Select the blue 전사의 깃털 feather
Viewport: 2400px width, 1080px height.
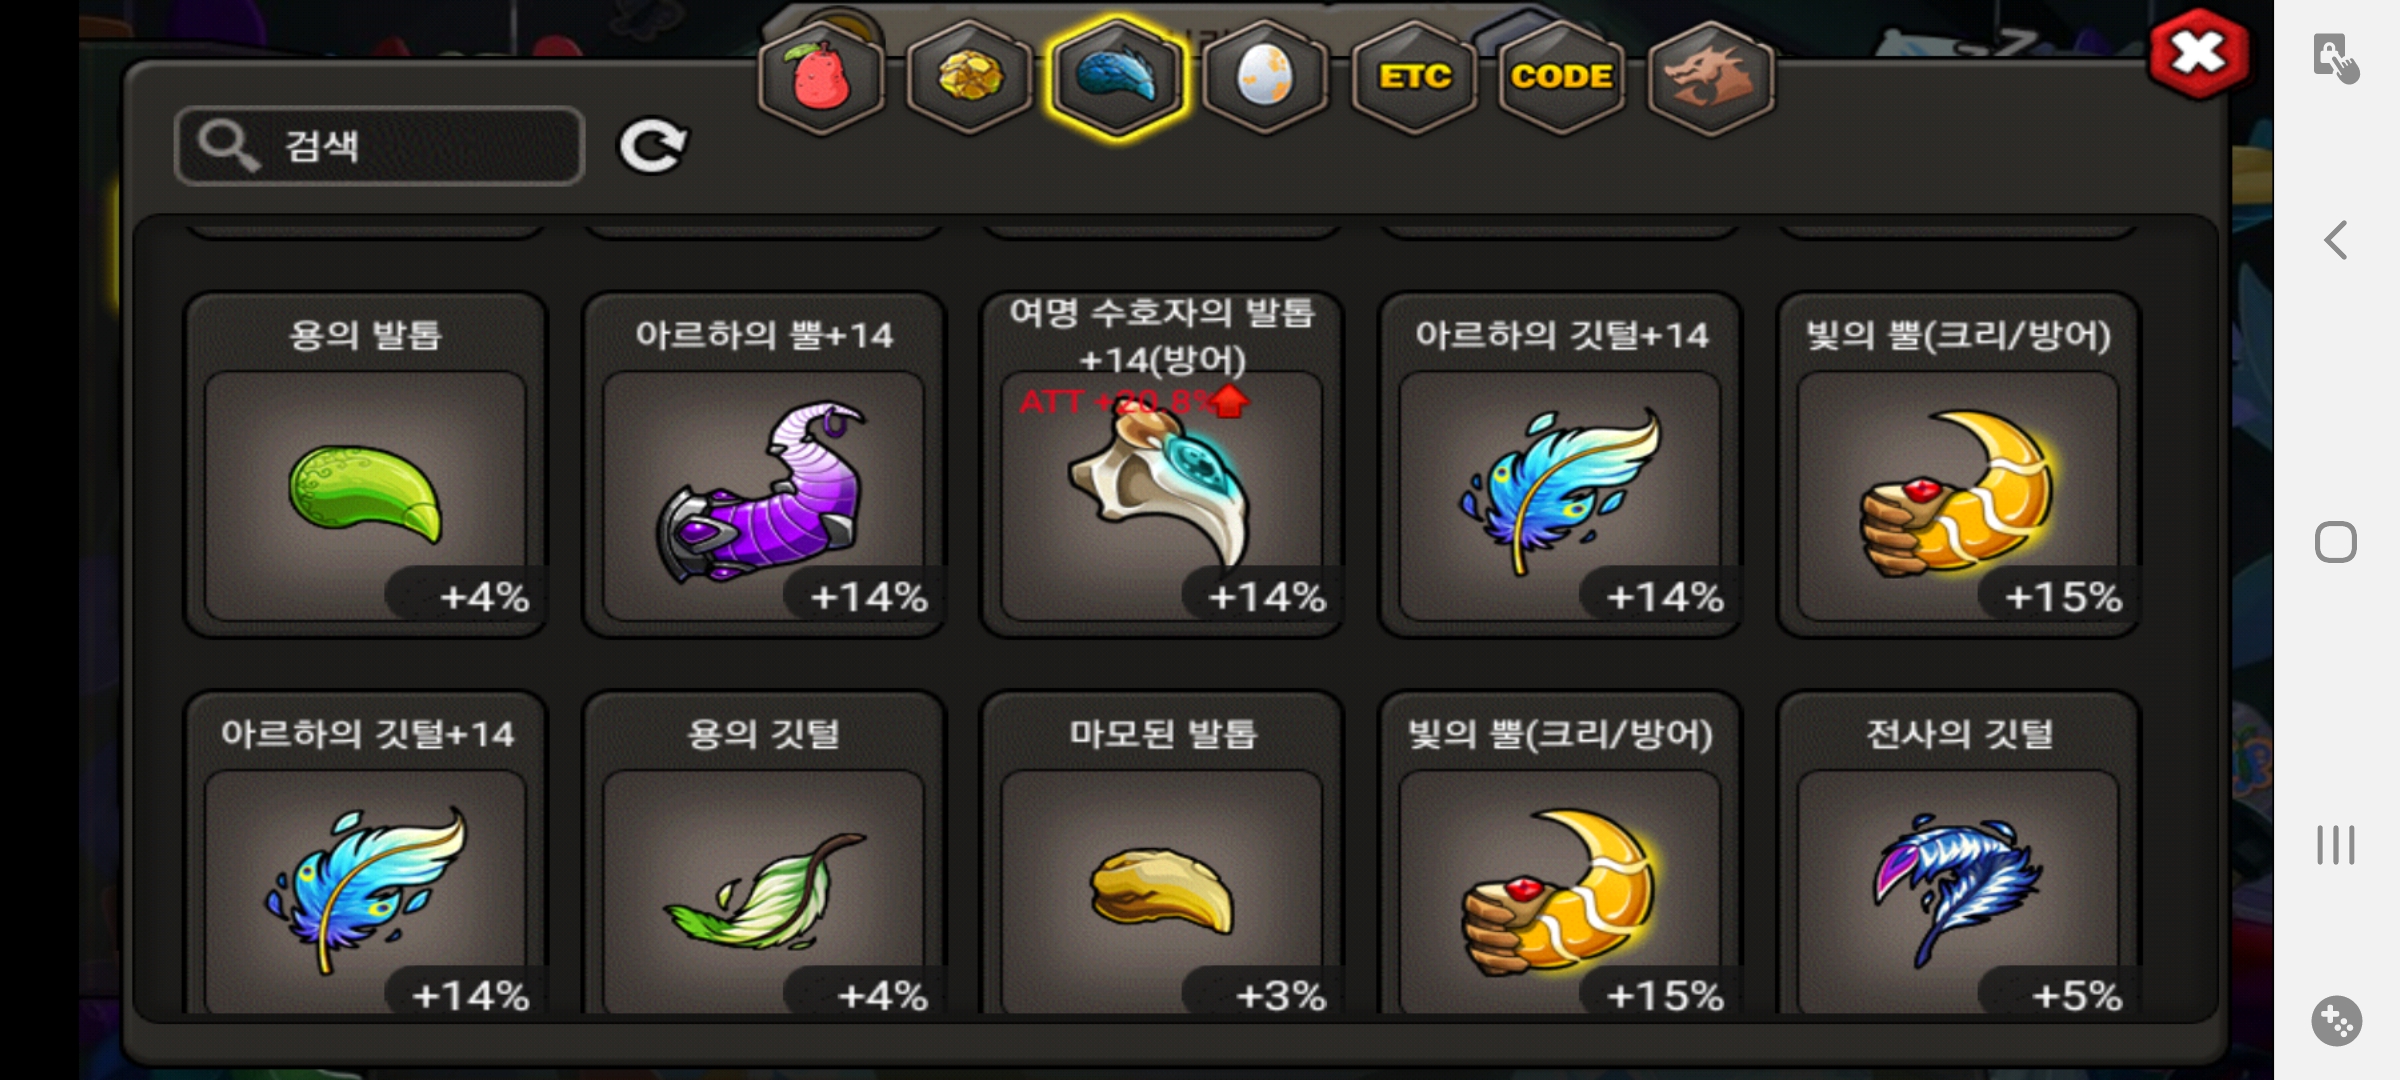(x=1958, y=853)
